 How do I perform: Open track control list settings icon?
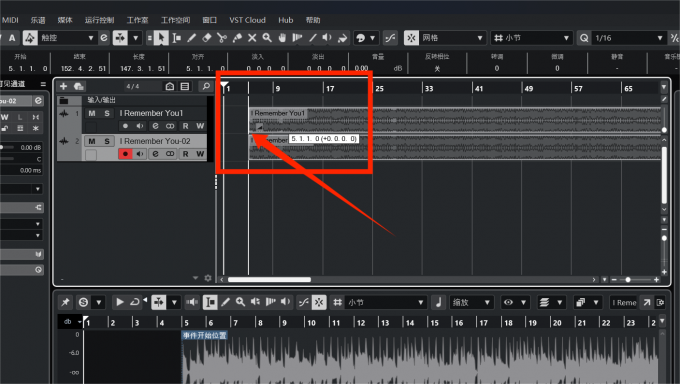[x=185, y=86]
